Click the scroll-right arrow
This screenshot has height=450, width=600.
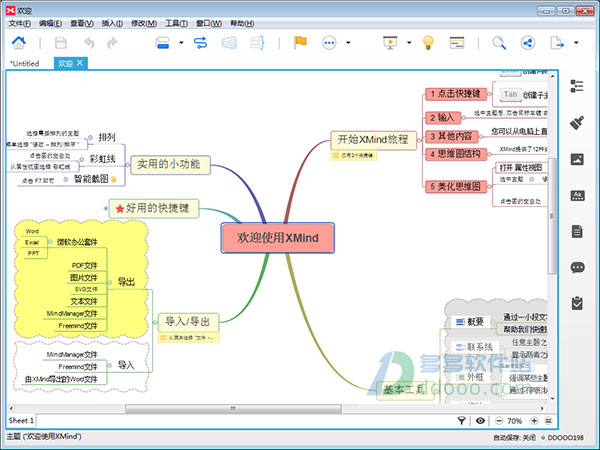pos(542,408)
